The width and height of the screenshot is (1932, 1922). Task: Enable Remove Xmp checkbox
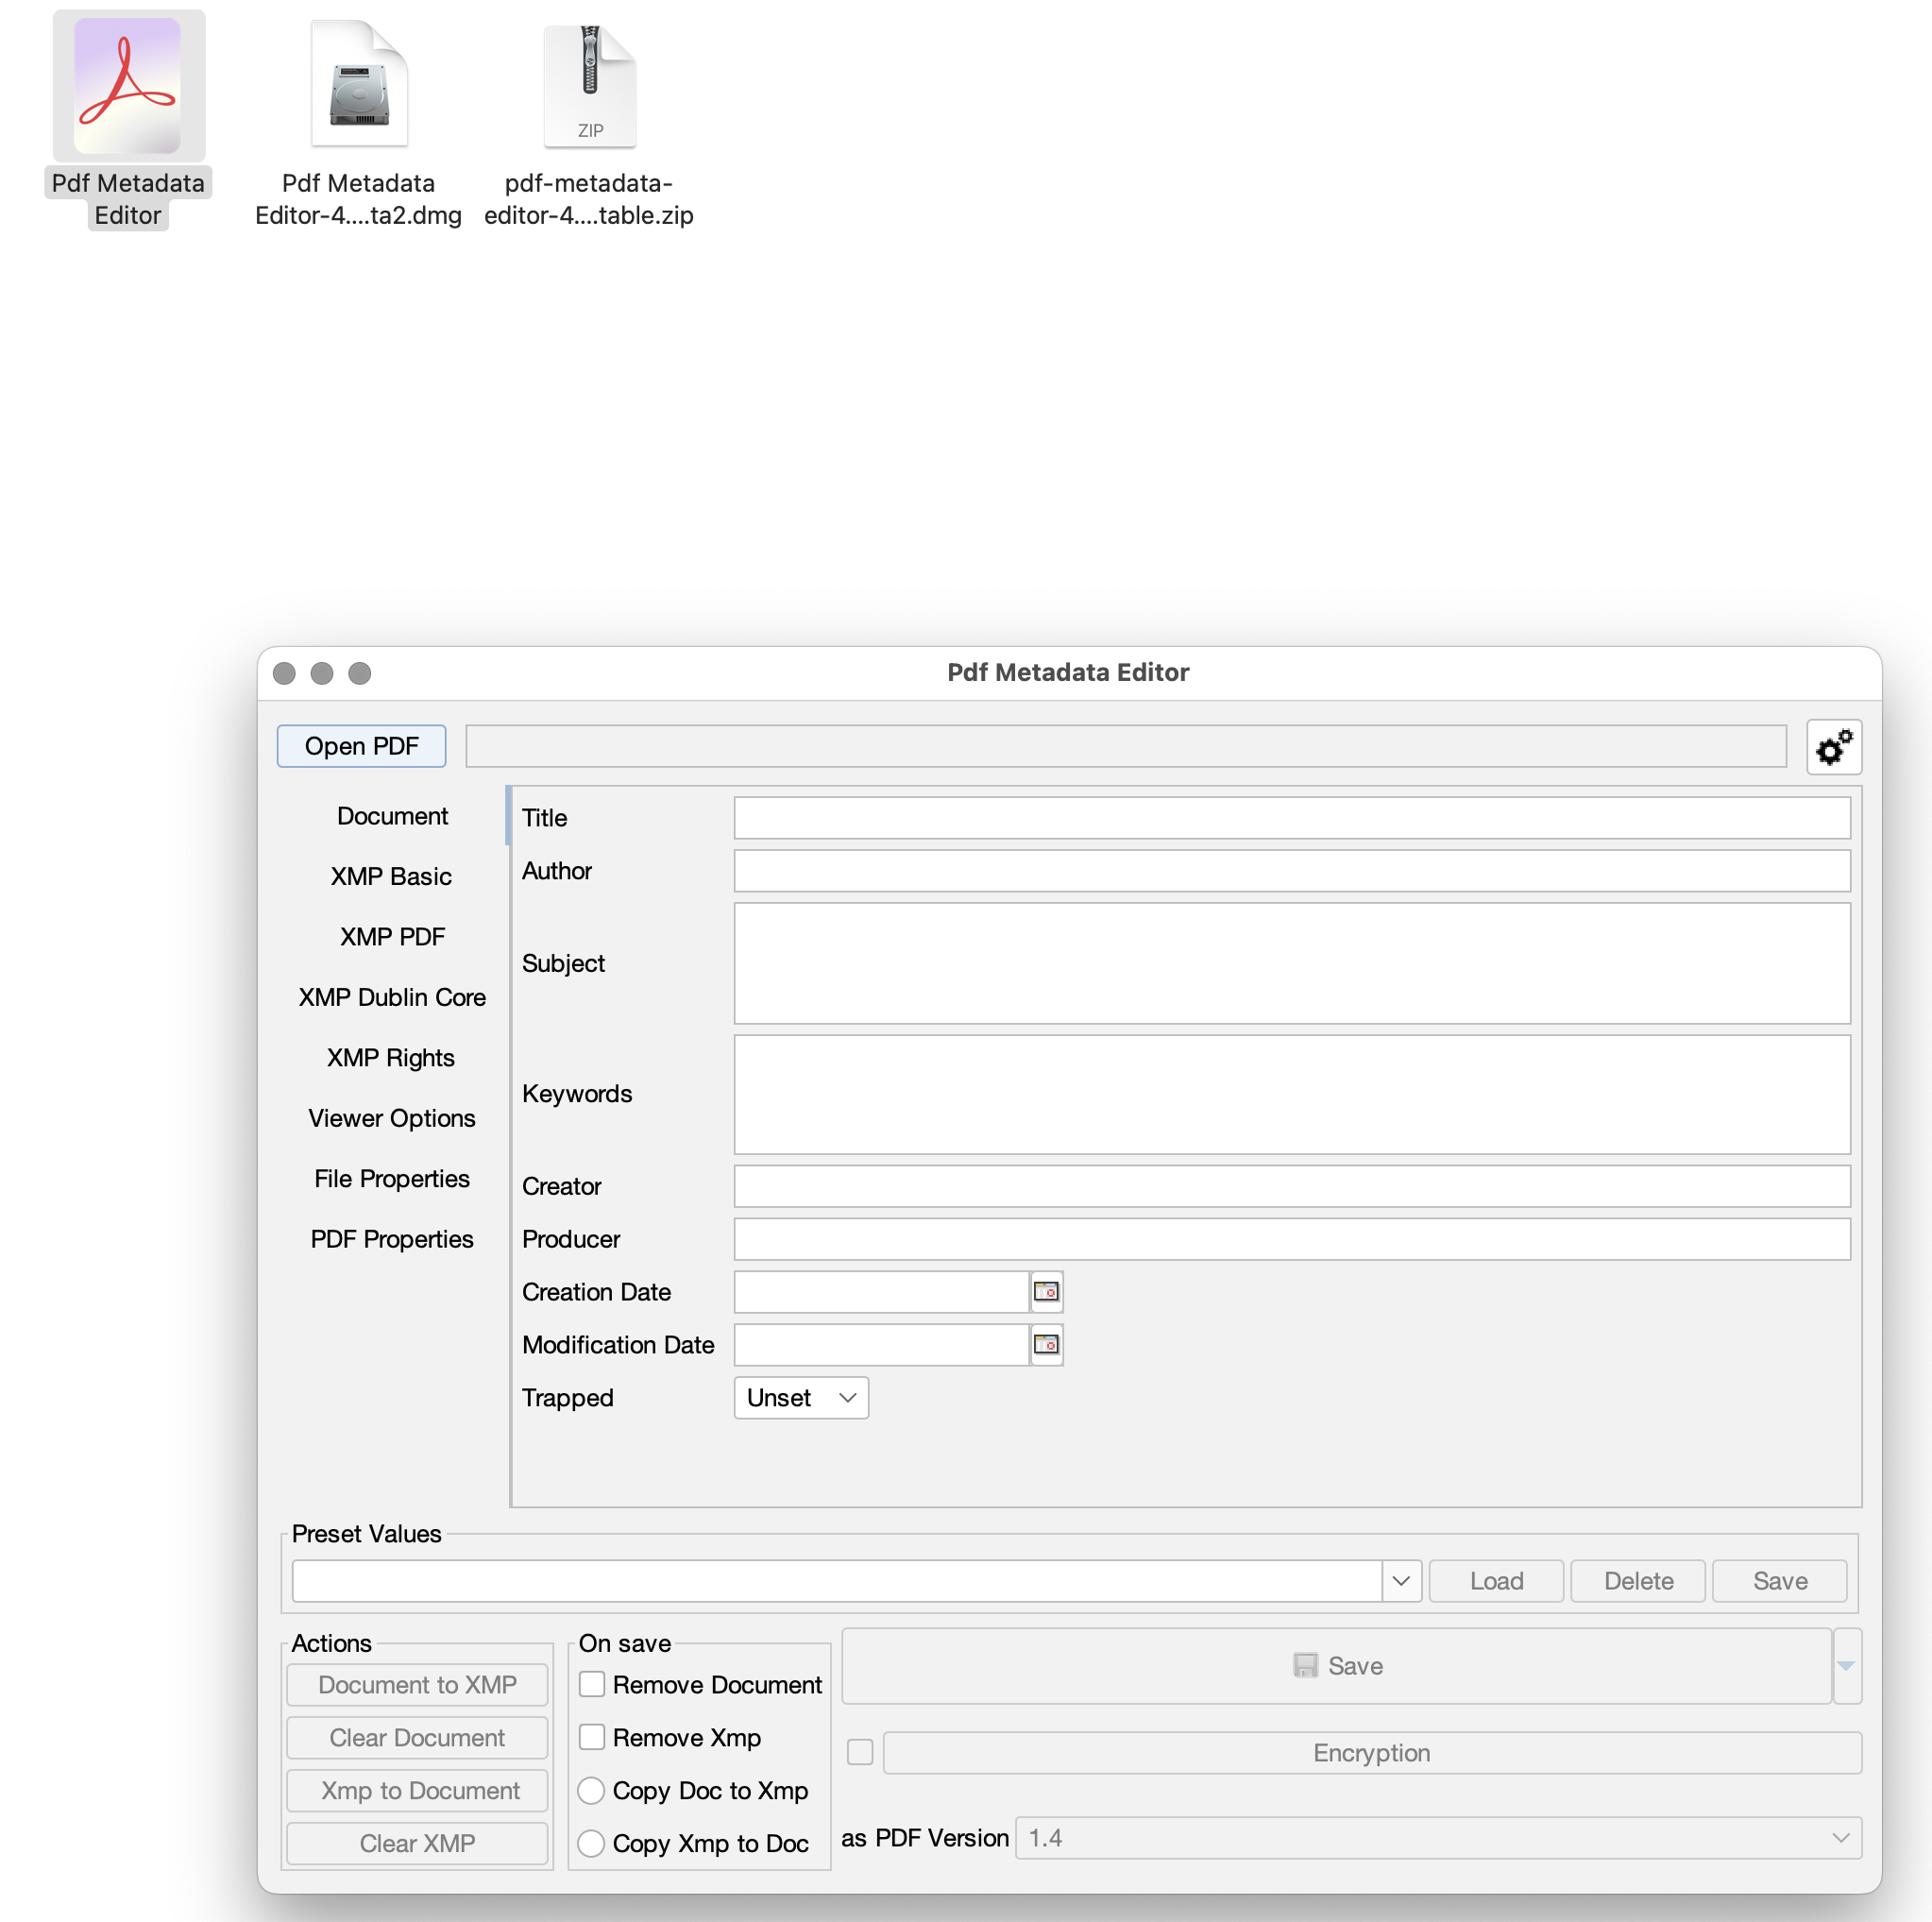coord(592,1737)
